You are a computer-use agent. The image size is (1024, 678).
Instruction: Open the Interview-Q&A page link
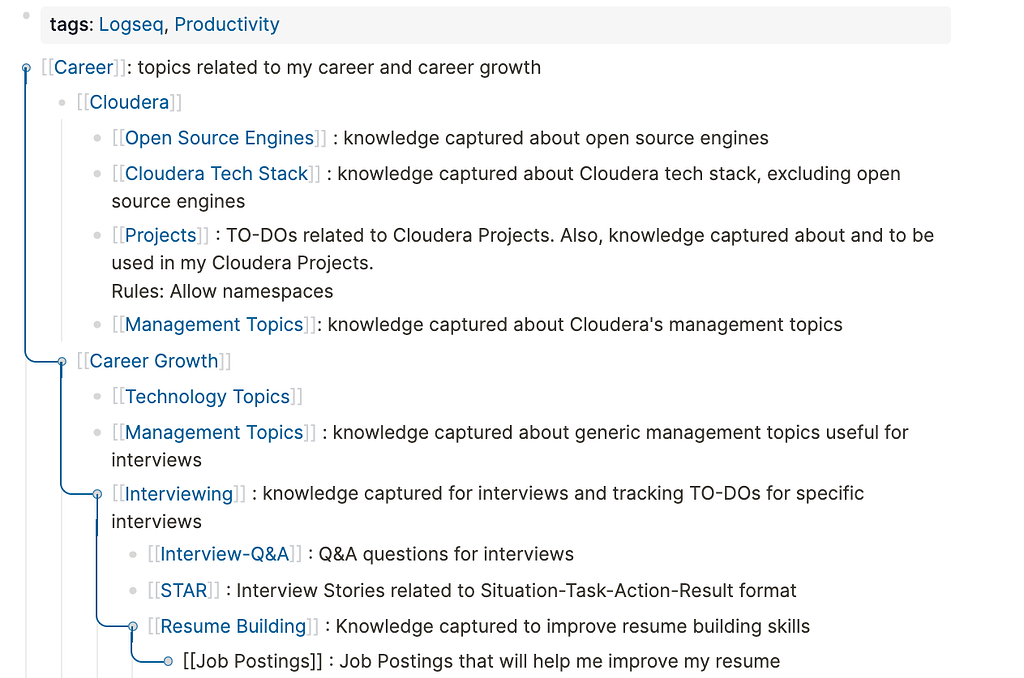225,555
